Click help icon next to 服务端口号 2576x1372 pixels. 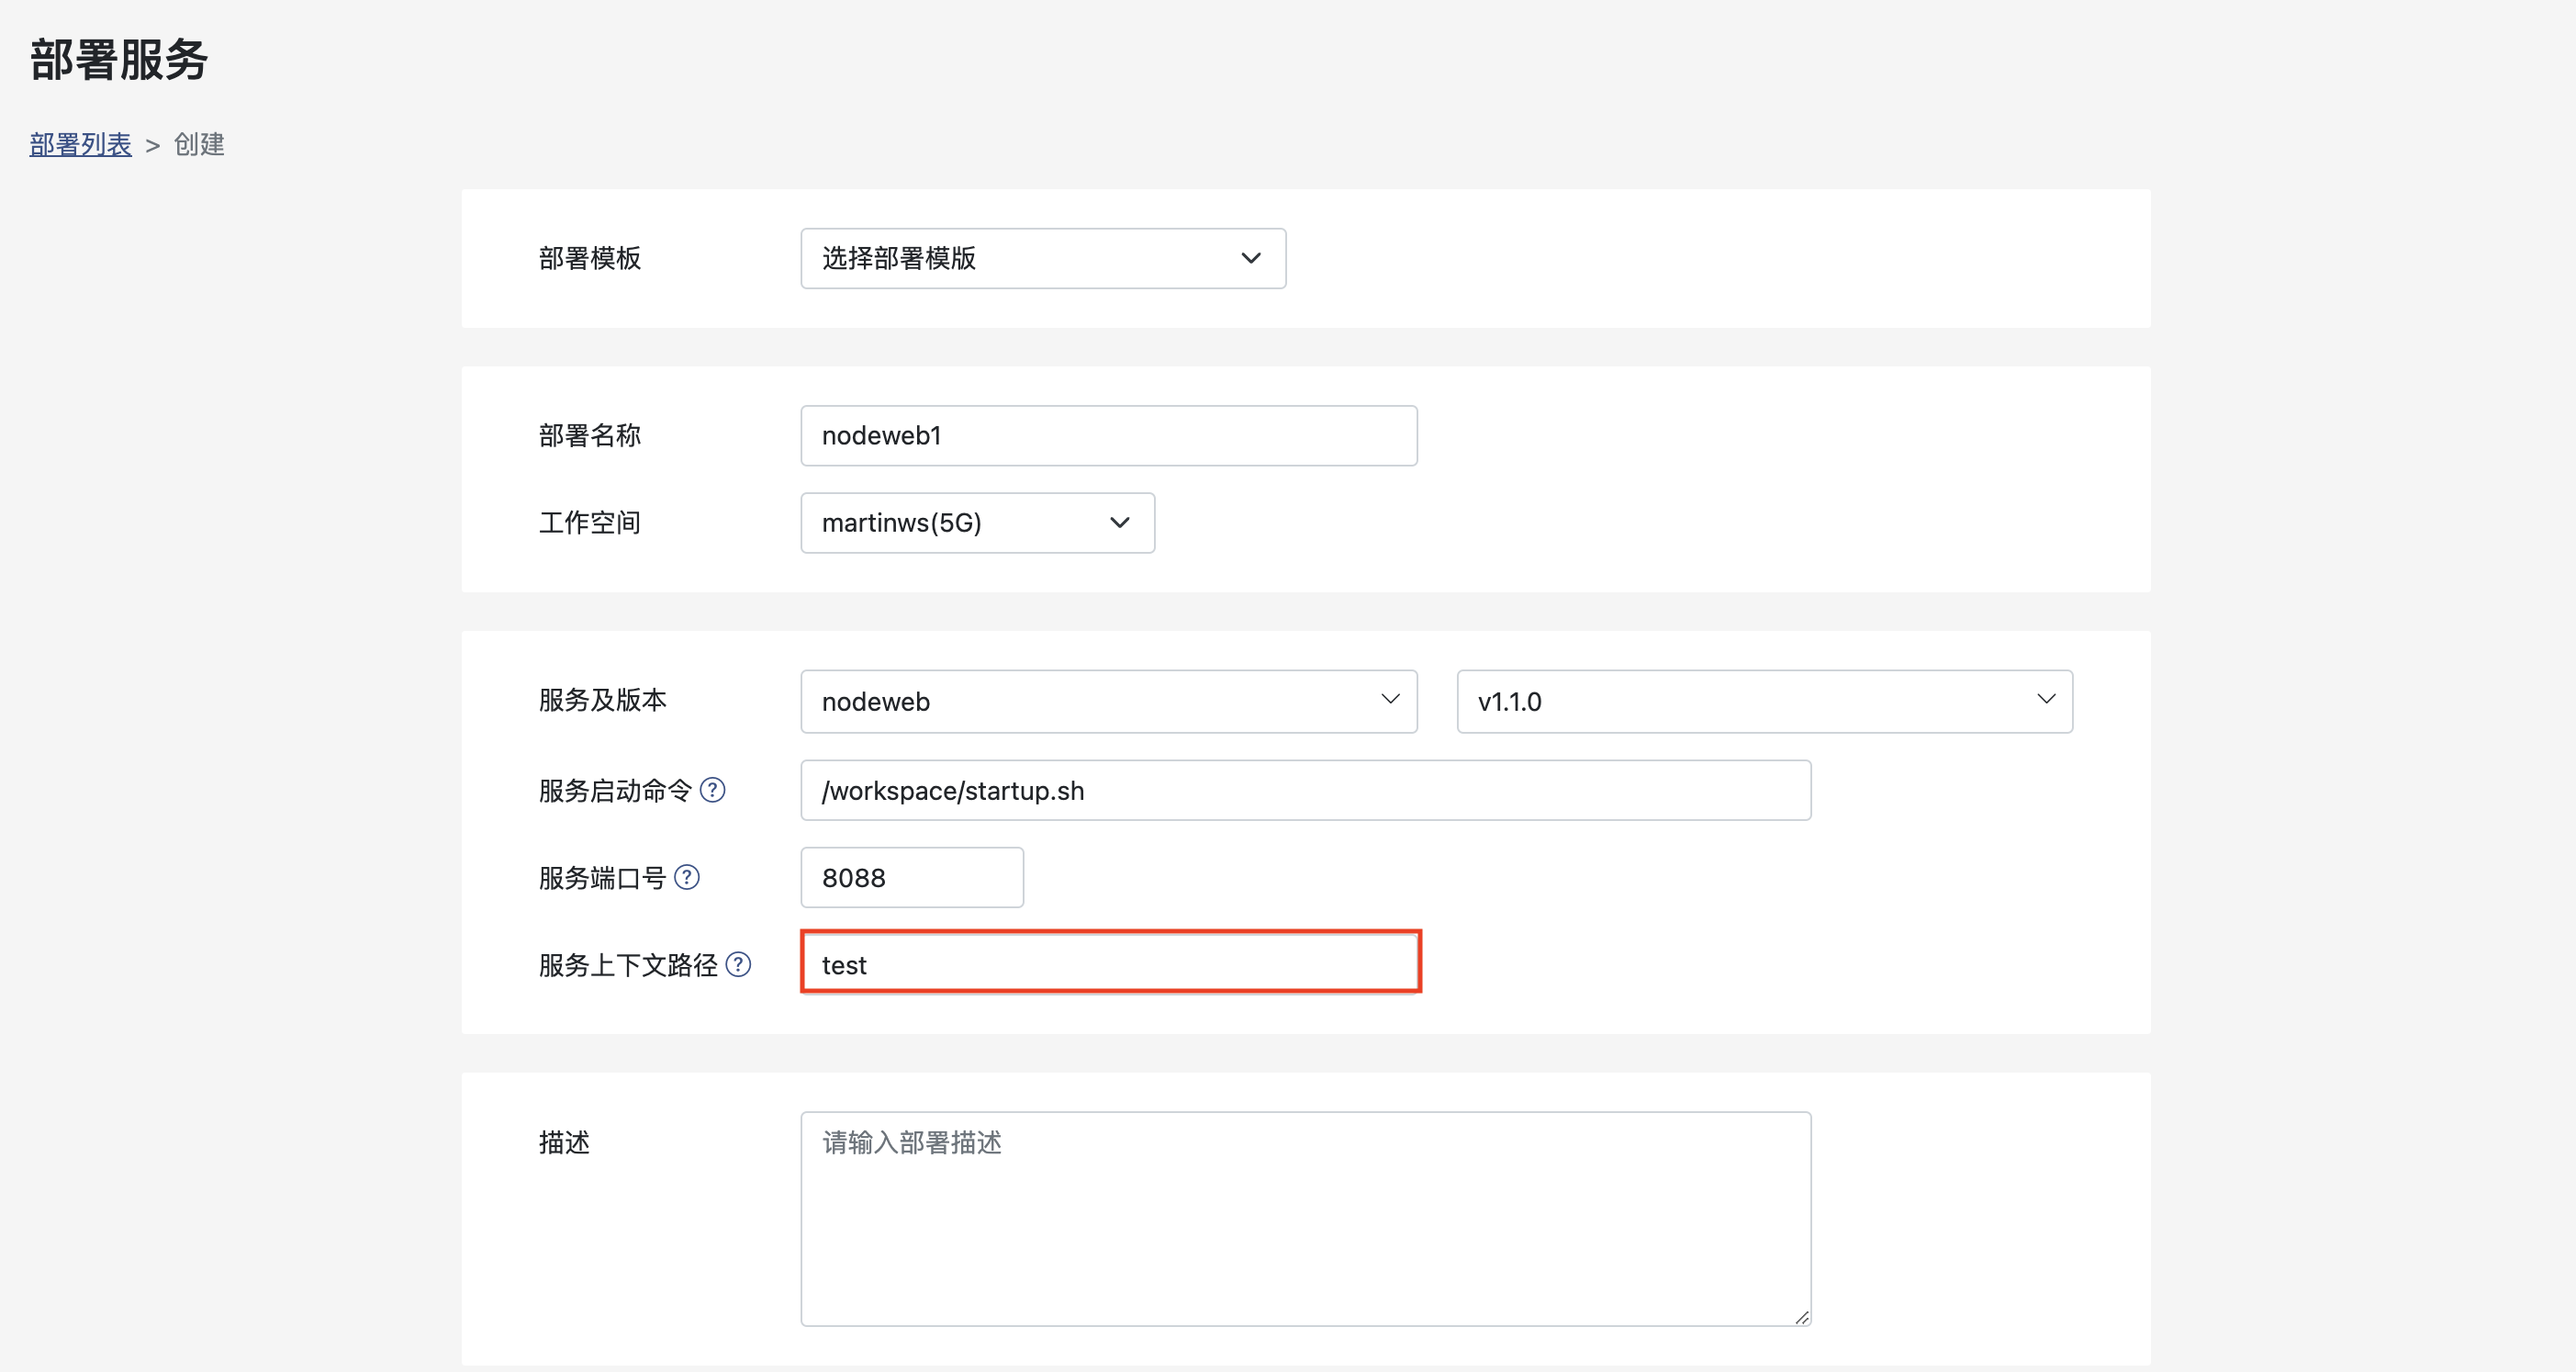coord(686,877)
